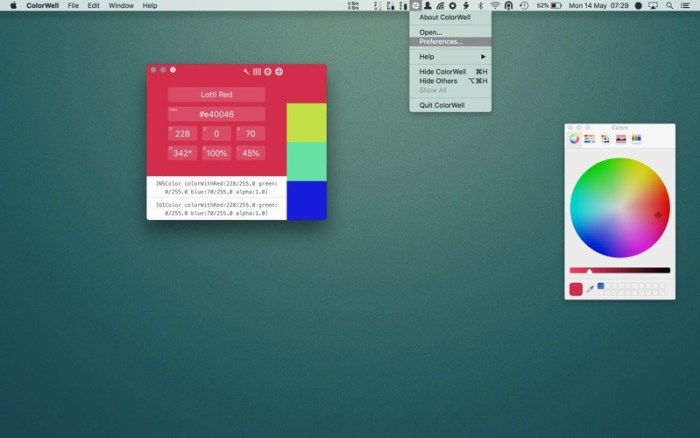Open the wrench settings icon in ColorWell
The width and height of the screenshot is (700, 438).
(x=246, y=71)
